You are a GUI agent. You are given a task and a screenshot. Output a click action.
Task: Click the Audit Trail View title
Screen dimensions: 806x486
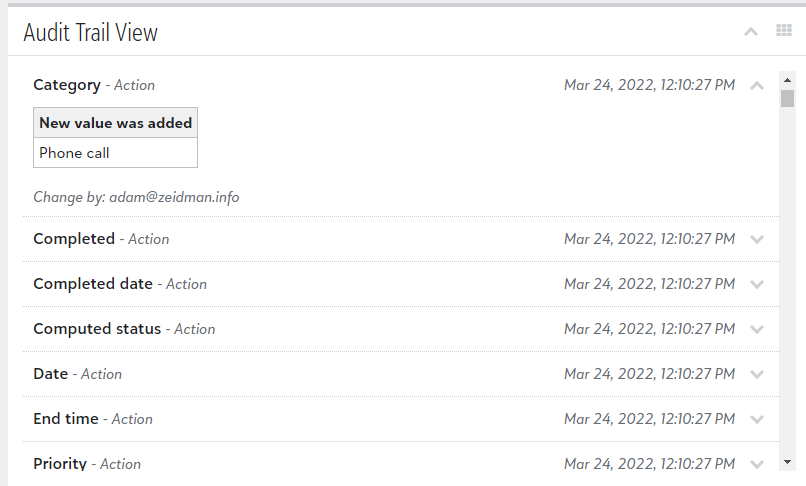coord(90,32)
